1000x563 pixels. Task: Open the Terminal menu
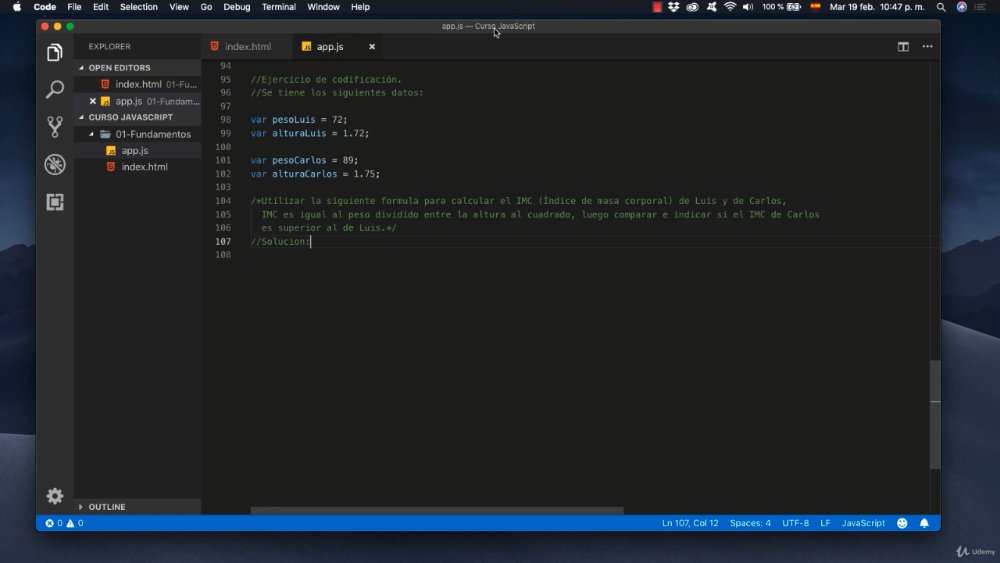click(279, 7)
